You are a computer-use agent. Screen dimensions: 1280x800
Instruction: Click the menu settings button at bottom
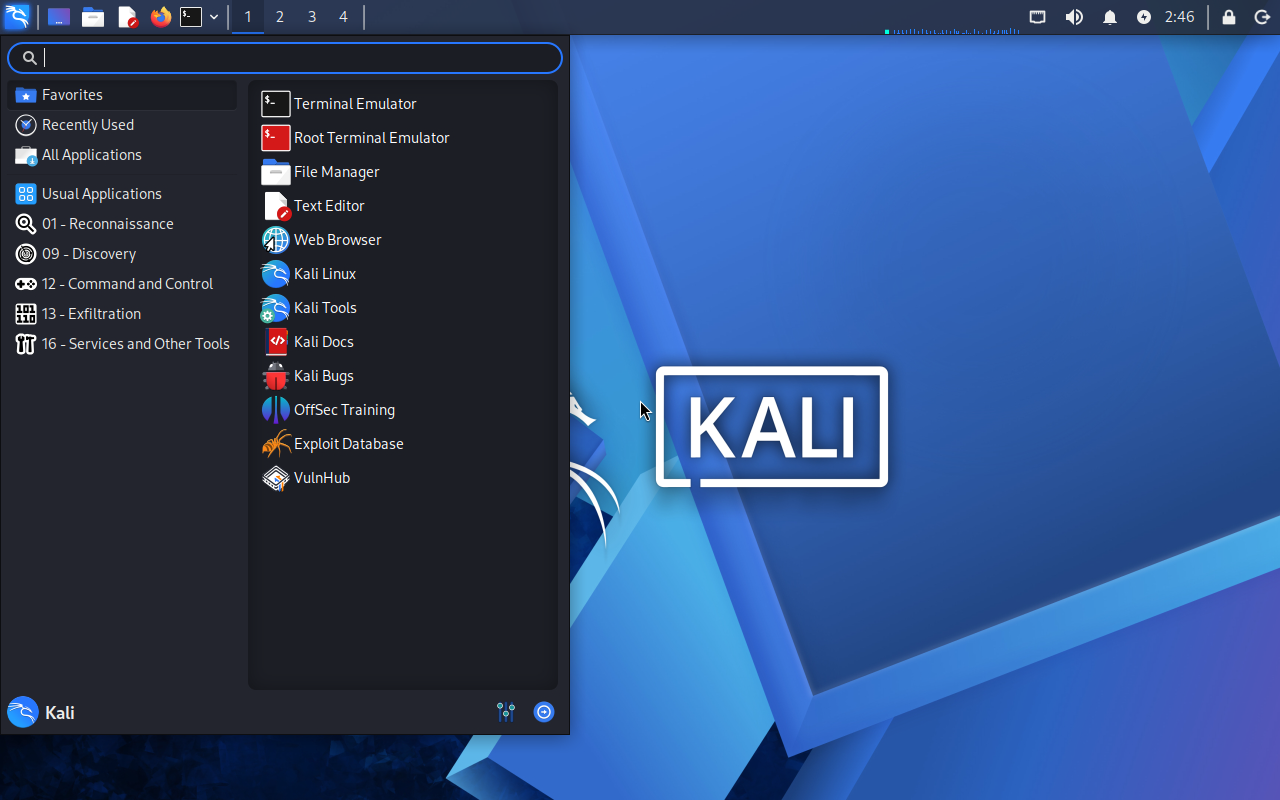[x=506, y=712]
